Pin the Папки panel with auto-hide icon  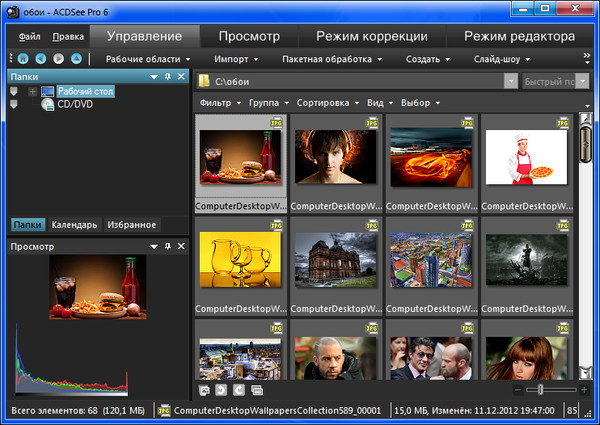(x=167, y=77)
